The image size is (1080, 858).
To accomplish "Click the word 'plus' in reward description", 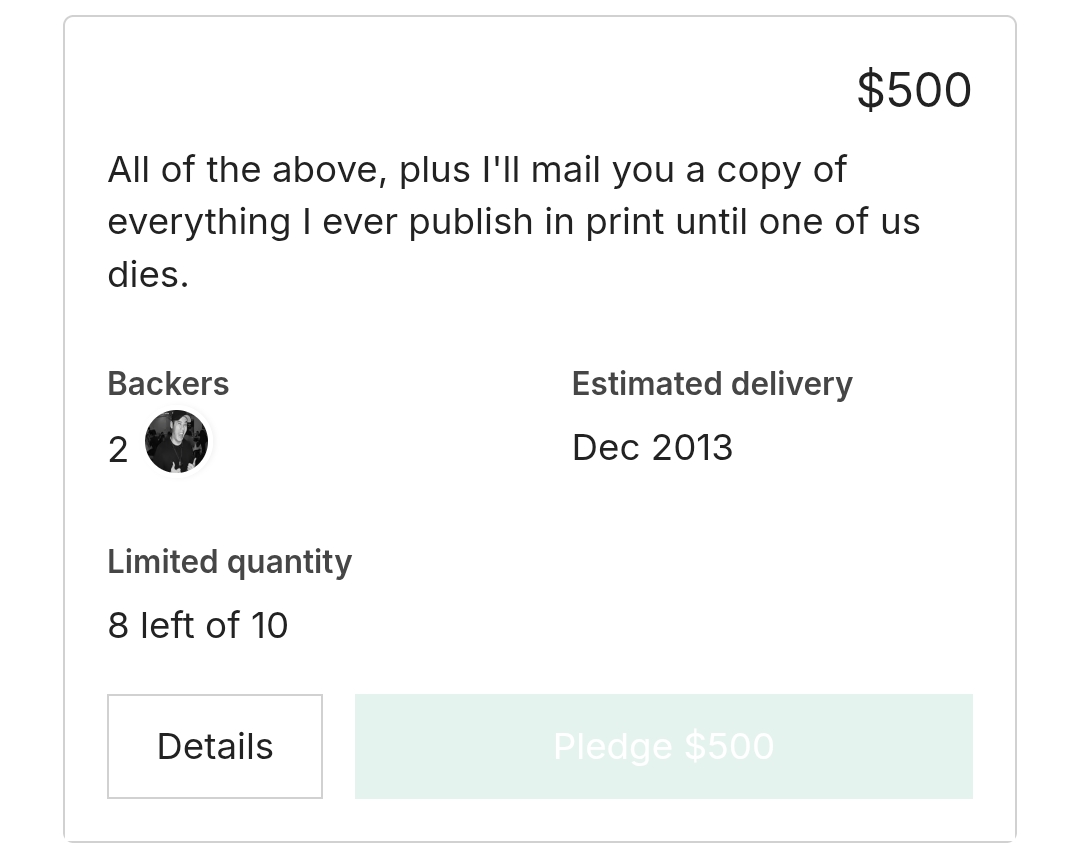I will point(434,170).
